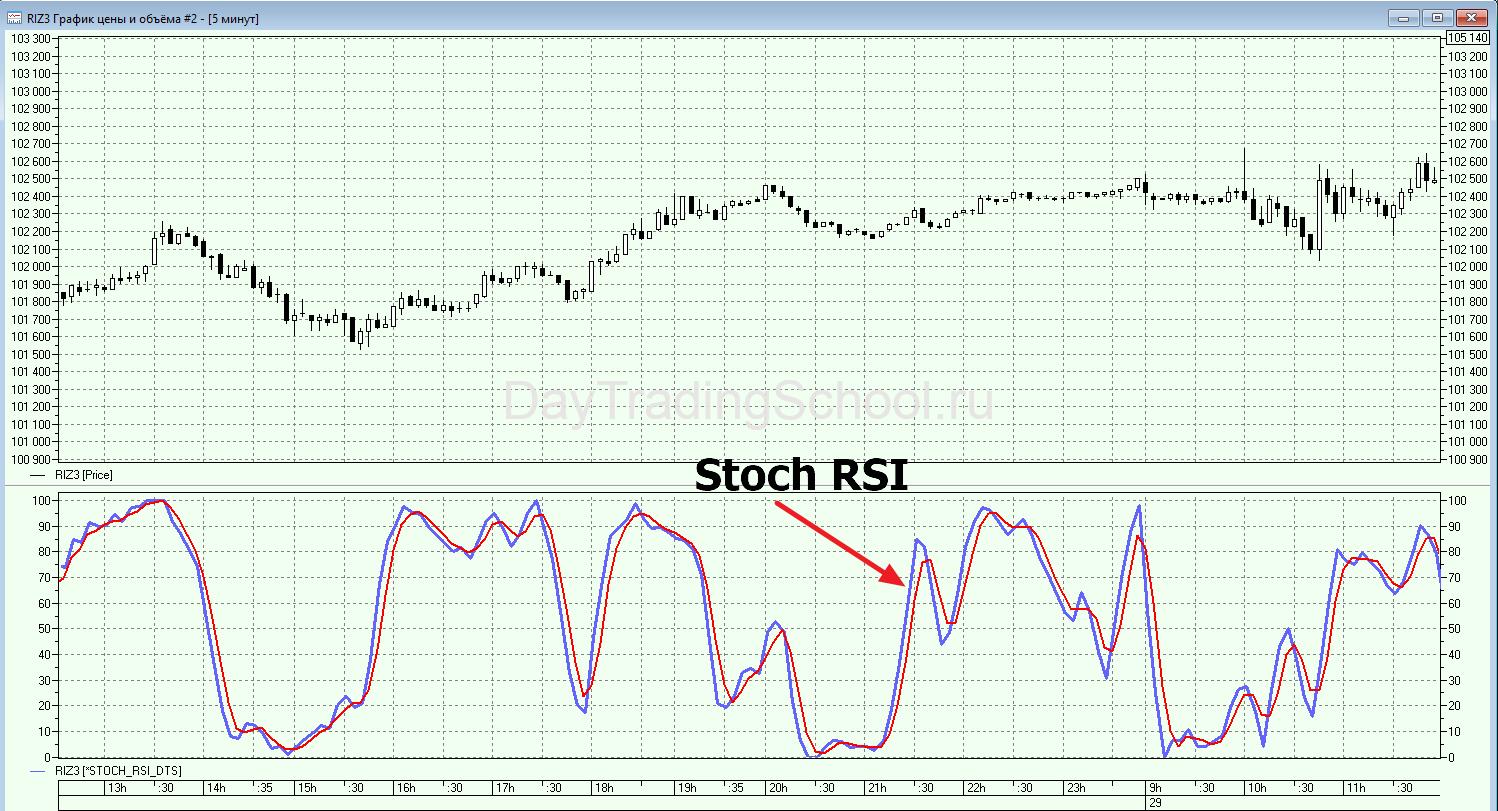The height and width of the screenshot is (811, 1498).
Task: Click the black line marker of Price legend
Action: click(39, 476)
